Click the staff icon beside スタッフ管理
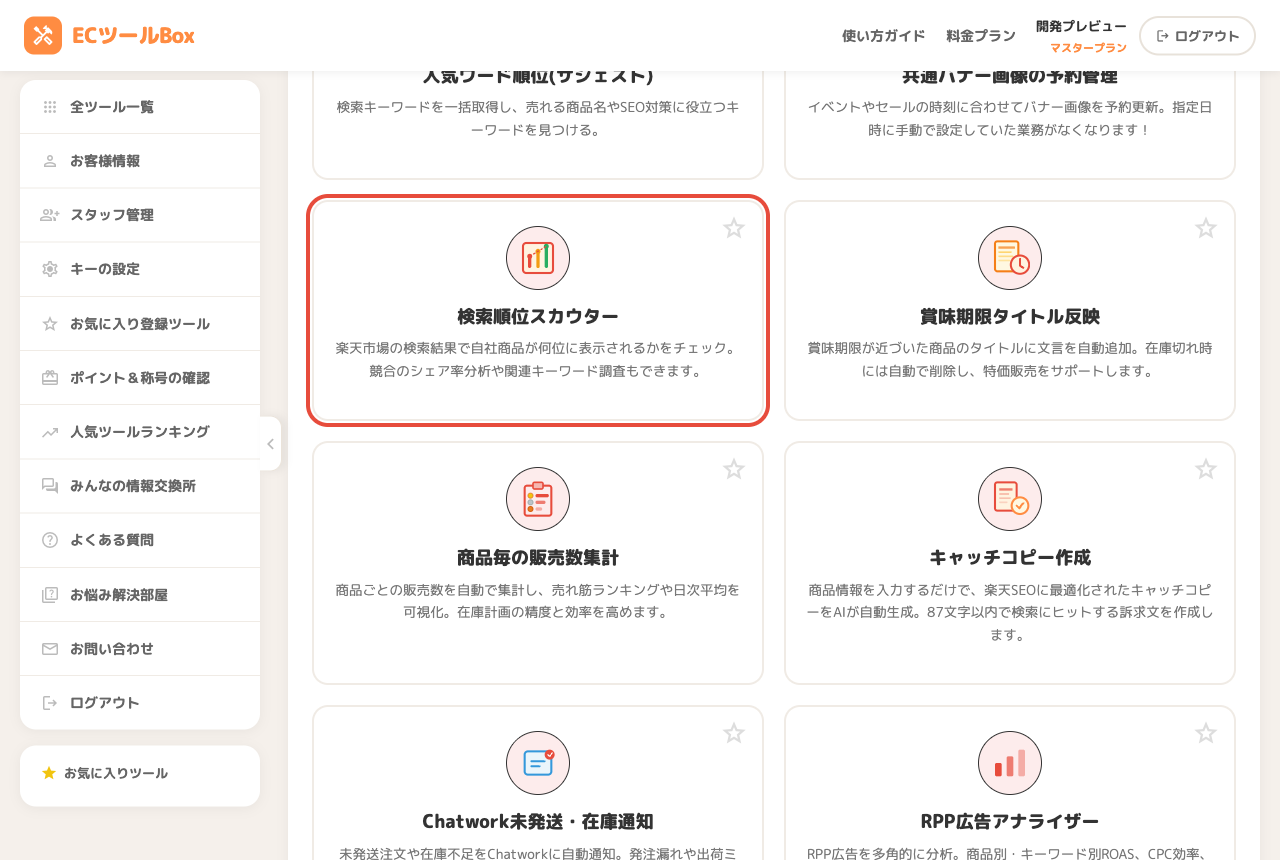 pyautogui.click(x=50, y=215)
